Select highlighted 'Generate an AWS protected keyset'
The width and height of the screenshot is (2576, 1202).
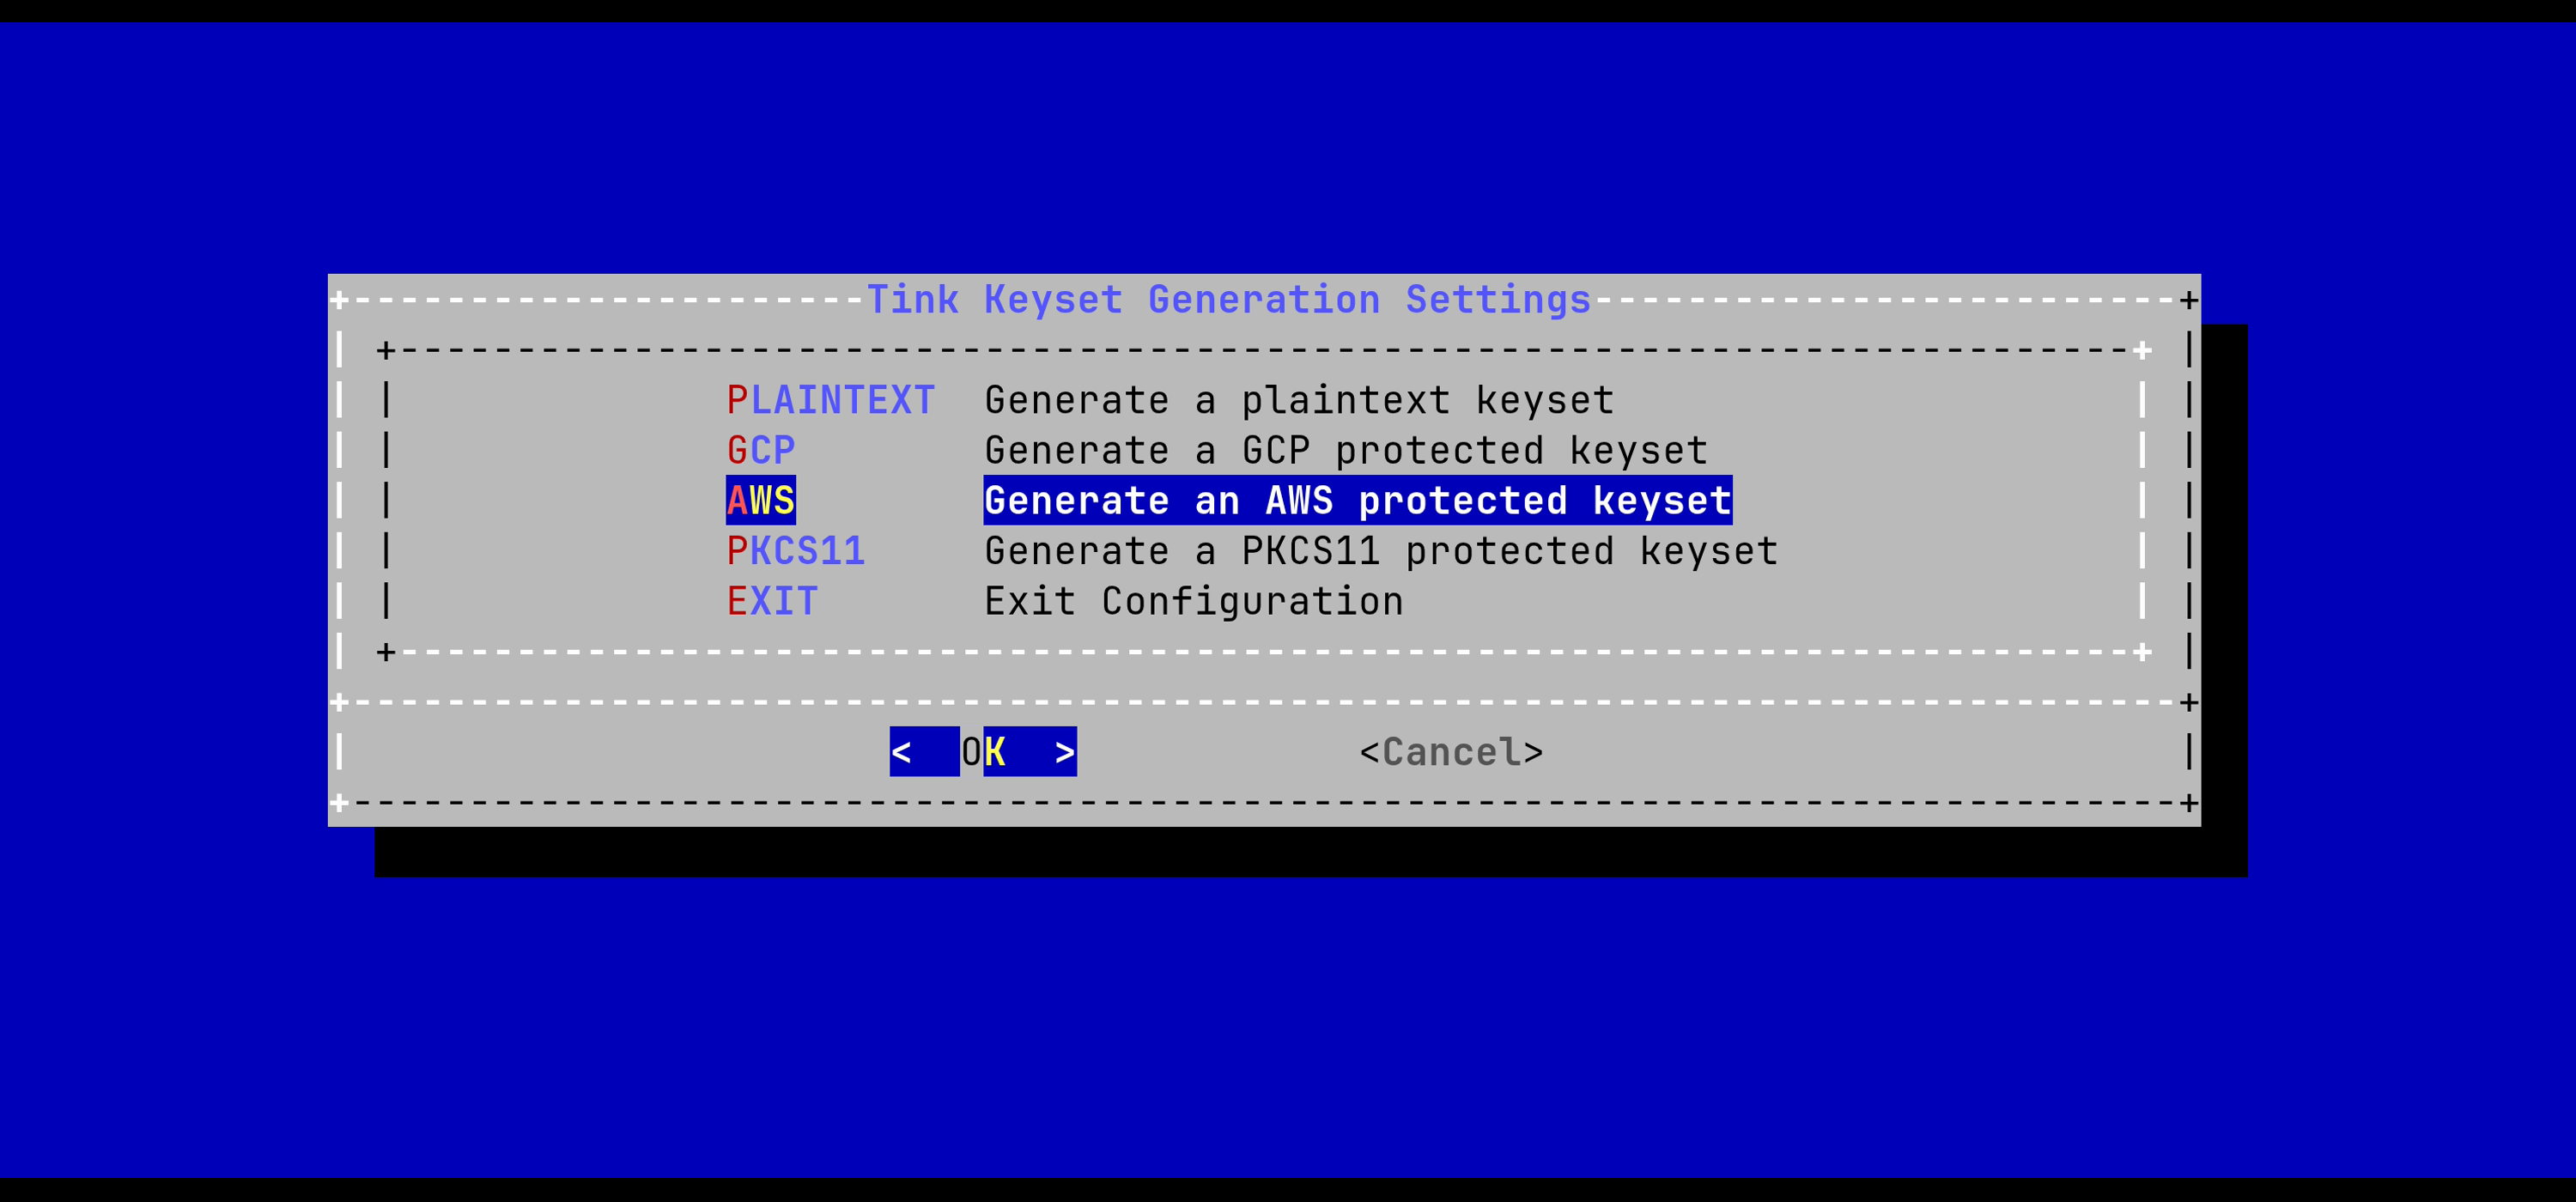(x=1358, y=500)
